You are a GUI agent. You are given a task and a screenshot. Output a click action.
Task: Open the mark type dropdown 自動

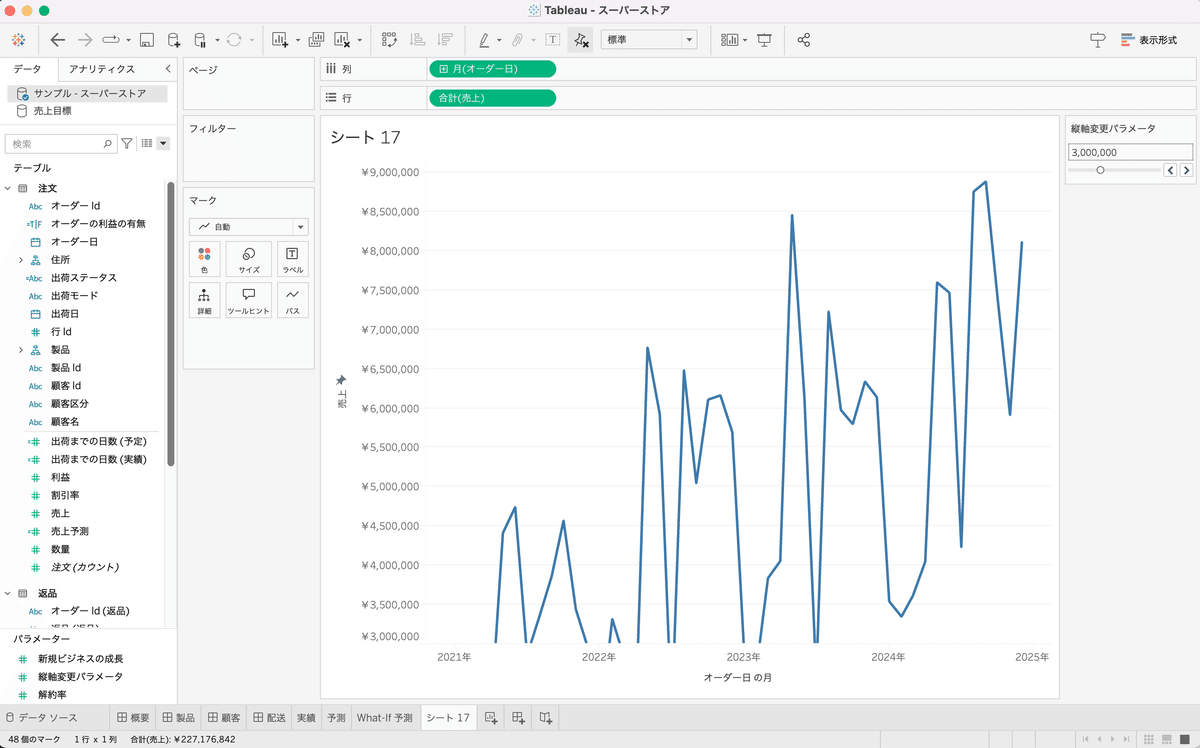pos(249,227)
